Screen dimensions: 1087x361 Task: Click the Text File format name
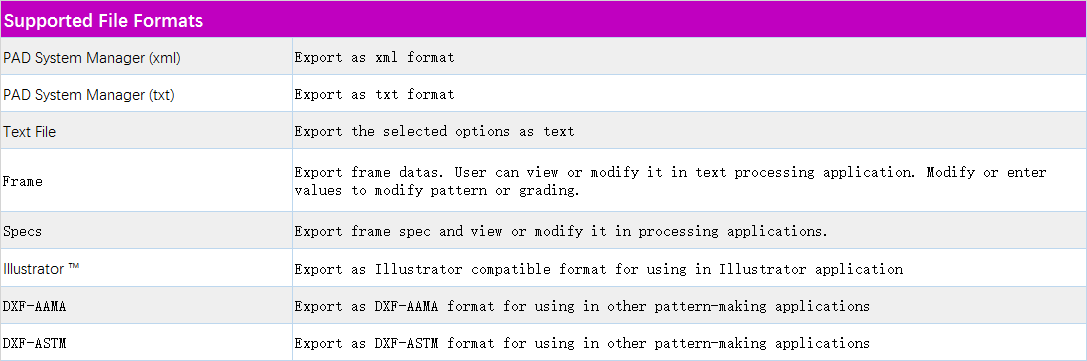[30, 132]
